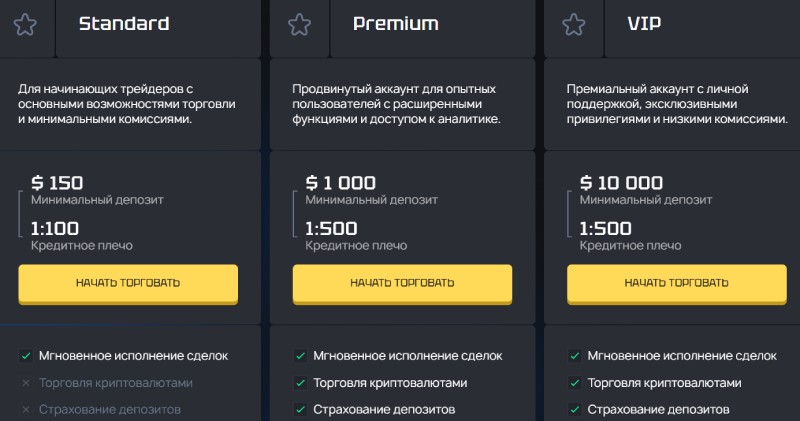Click the star icon beside VIP

coord(573,25)
